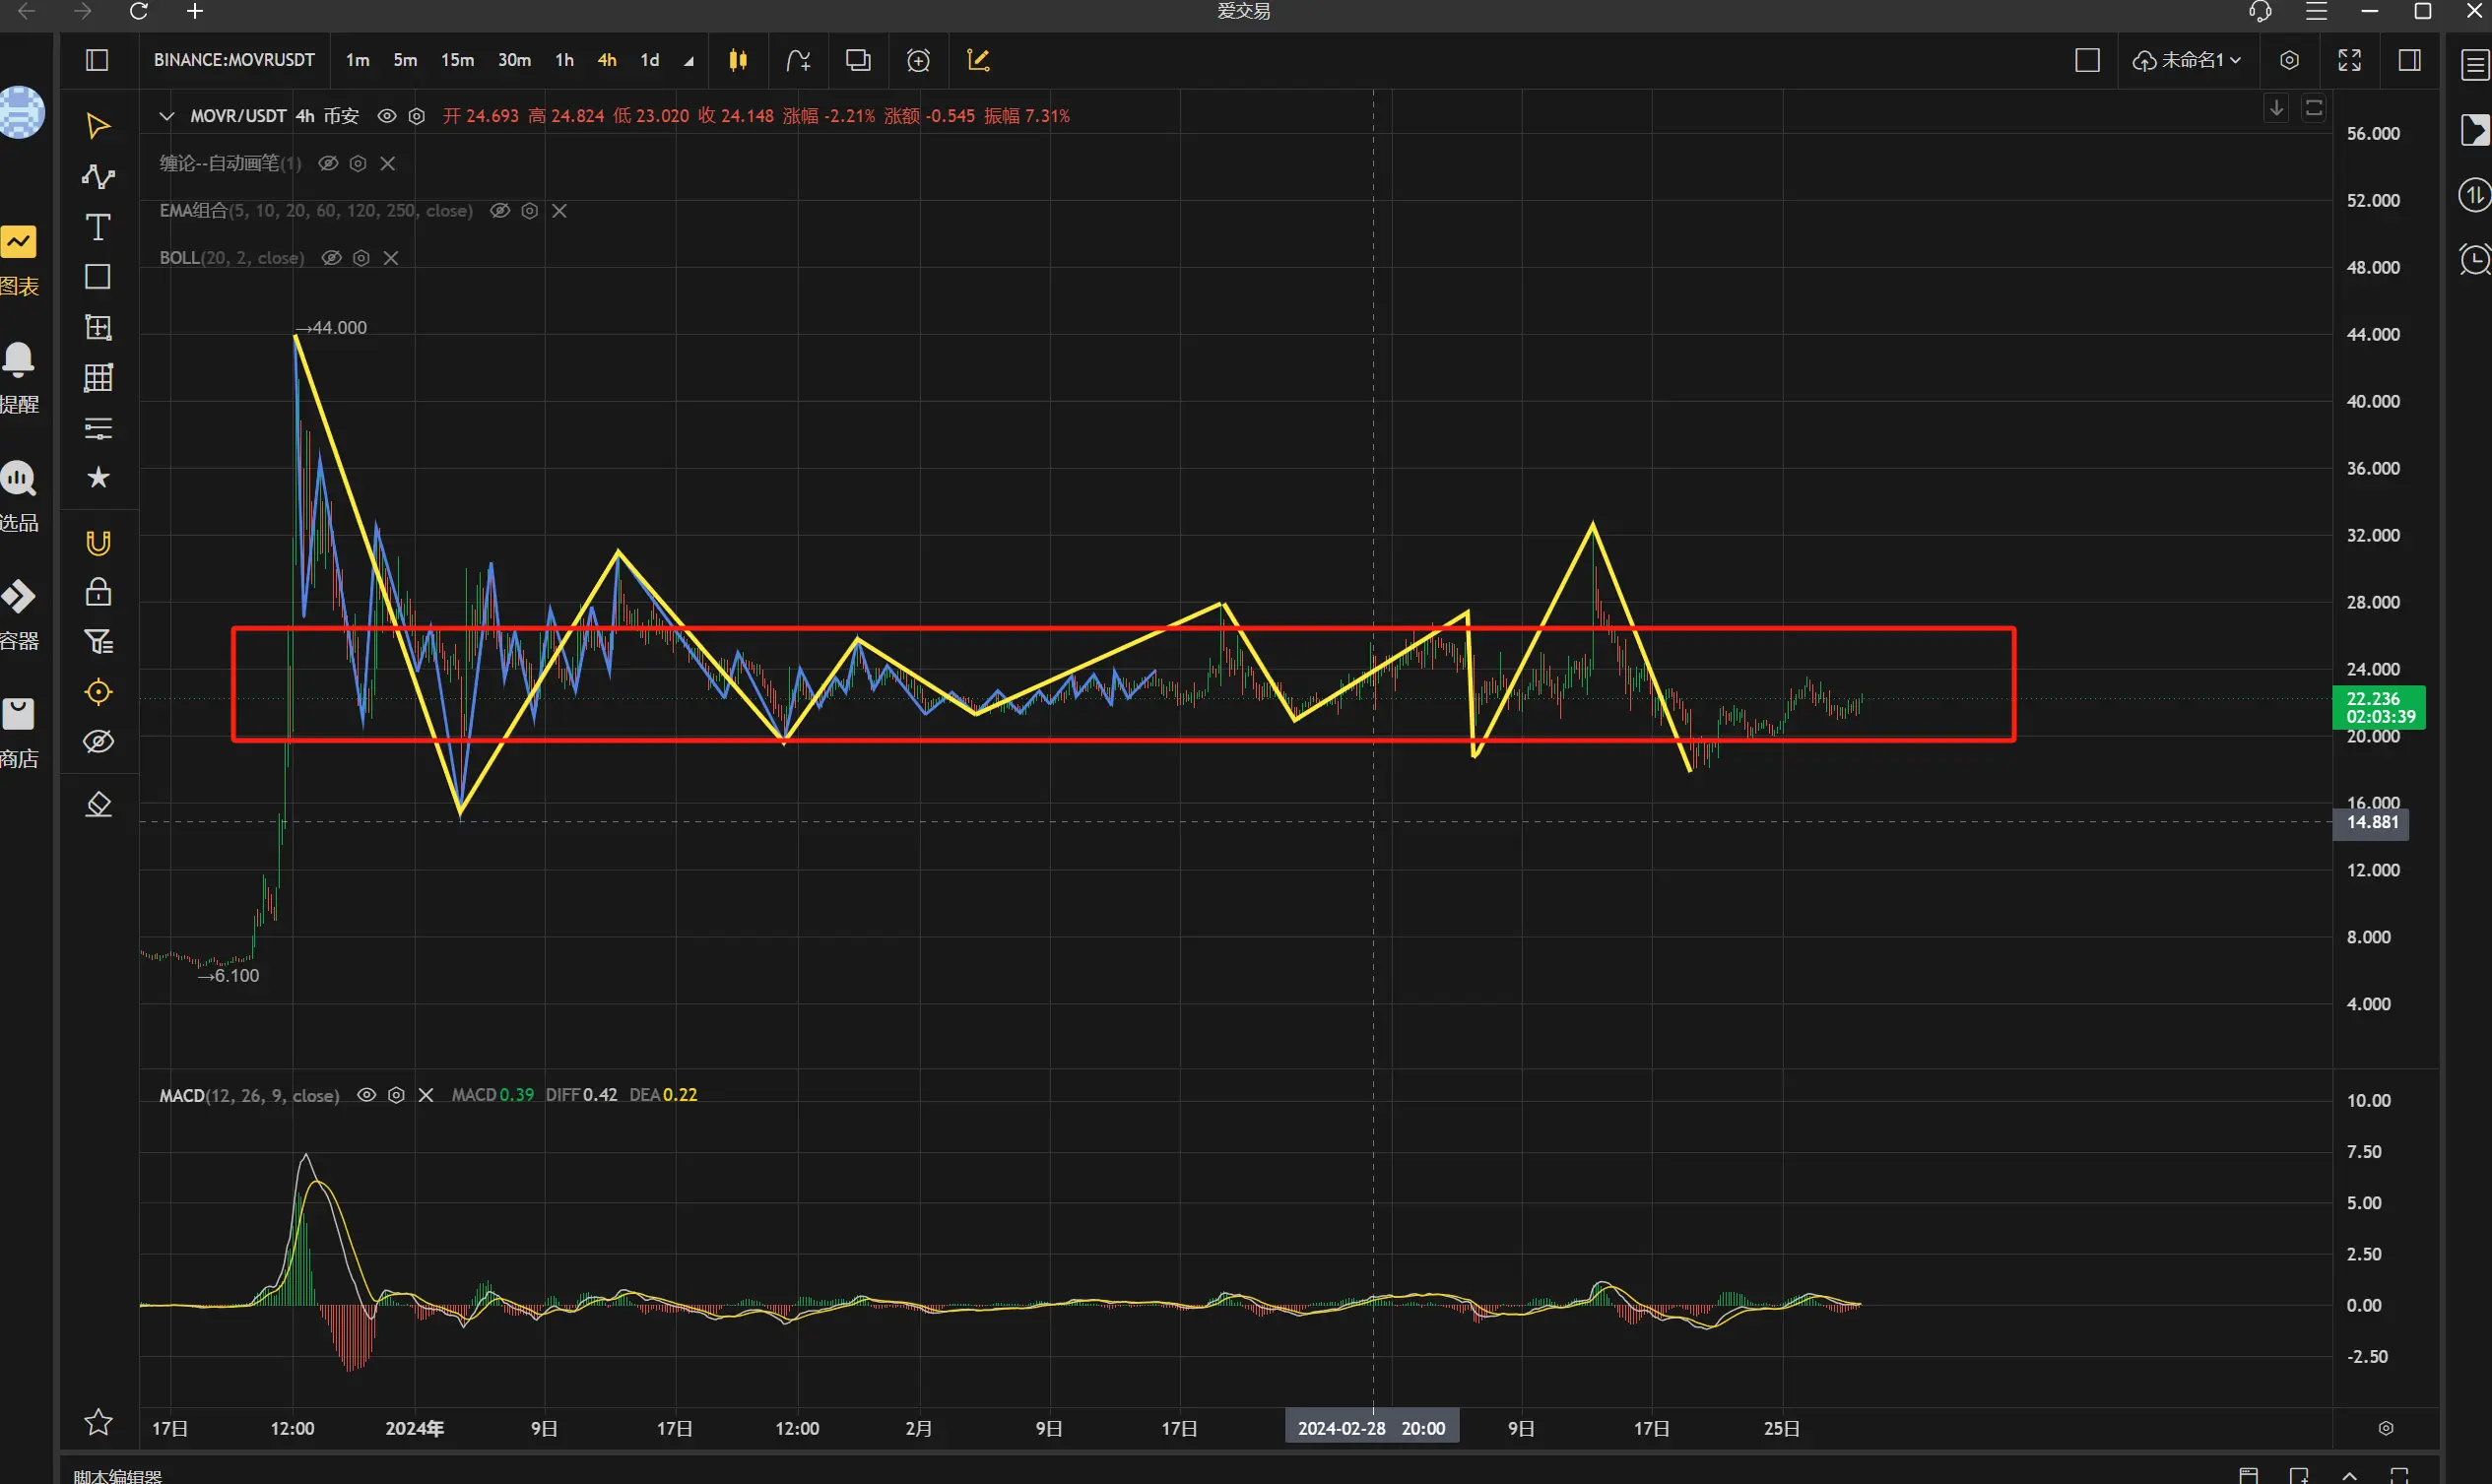Click the favorites star drawing tool
Screen dimensions: 2492x1484
click(x=98, y=477)
